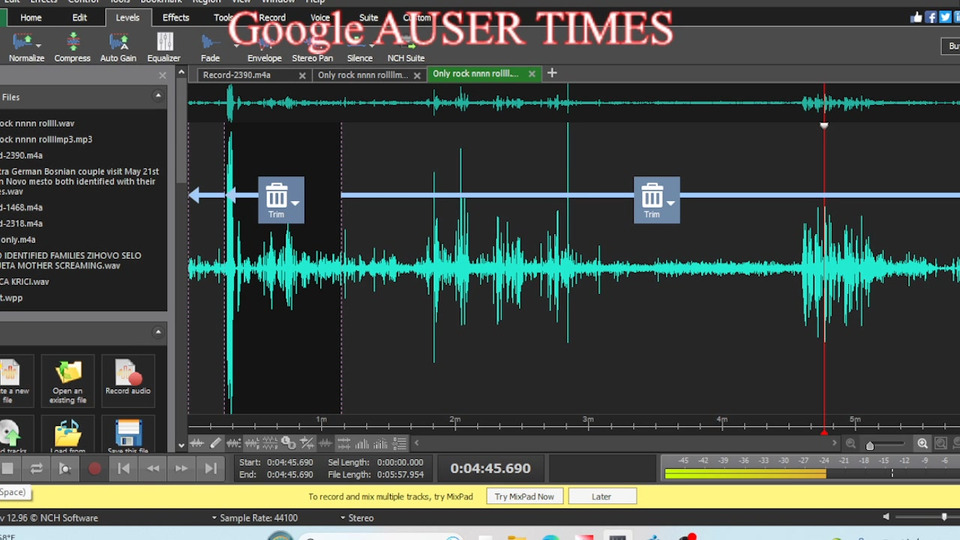Select file 'd-1468.m4a' in Files list
This screenshot has width=960, height=540.
tap(21, 208)
